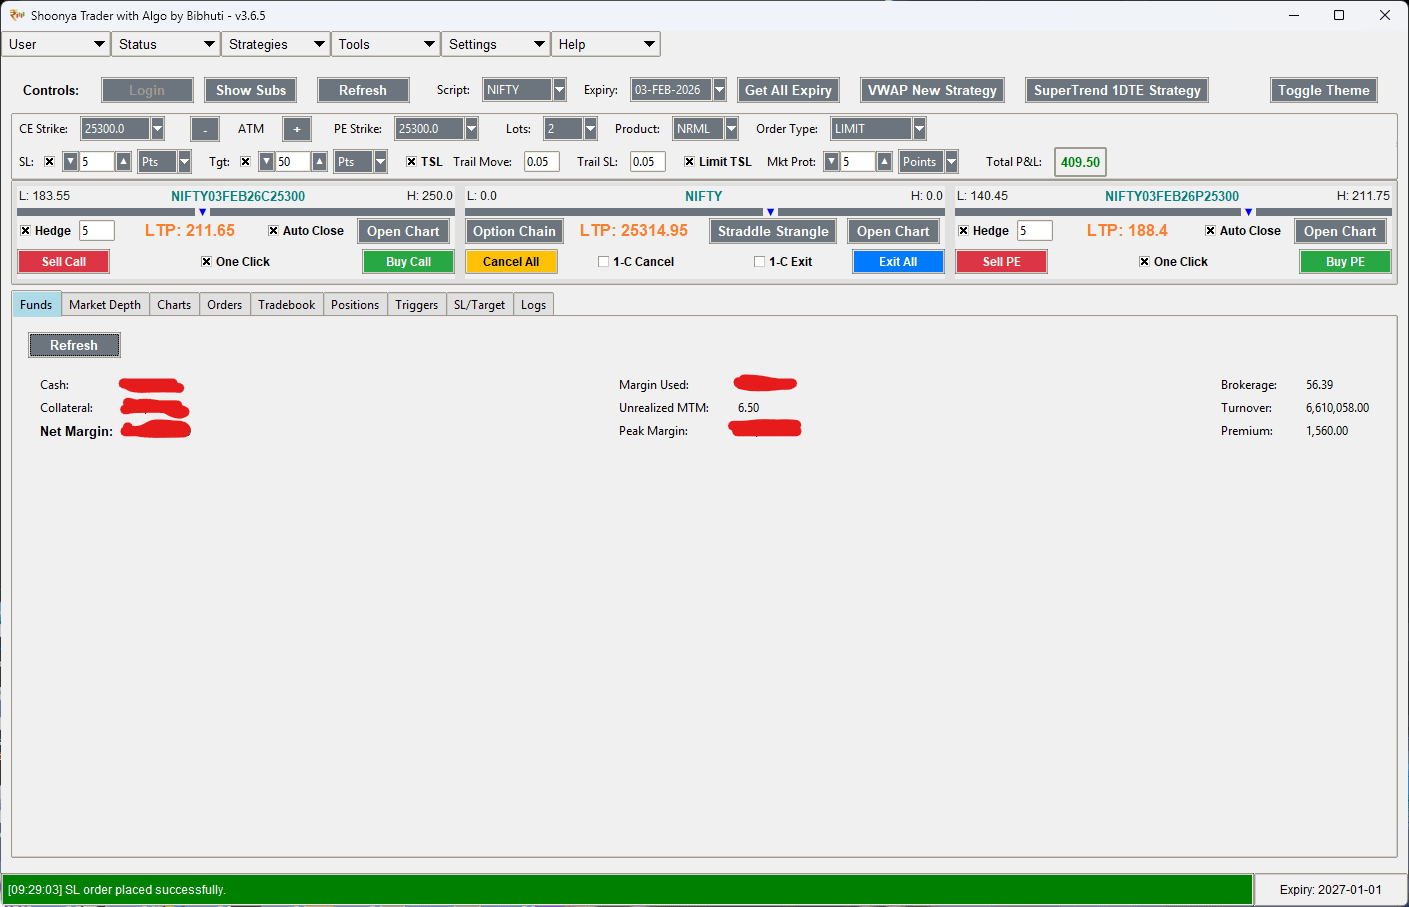Open the Product dropdown showing NRML
This screenshot has height=907, width=1409.
[x=732, y=128]
